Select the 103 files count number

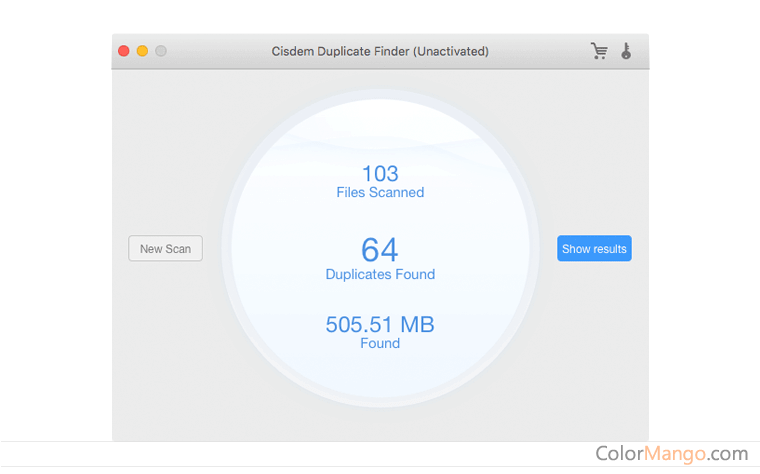tap(380, 173)
